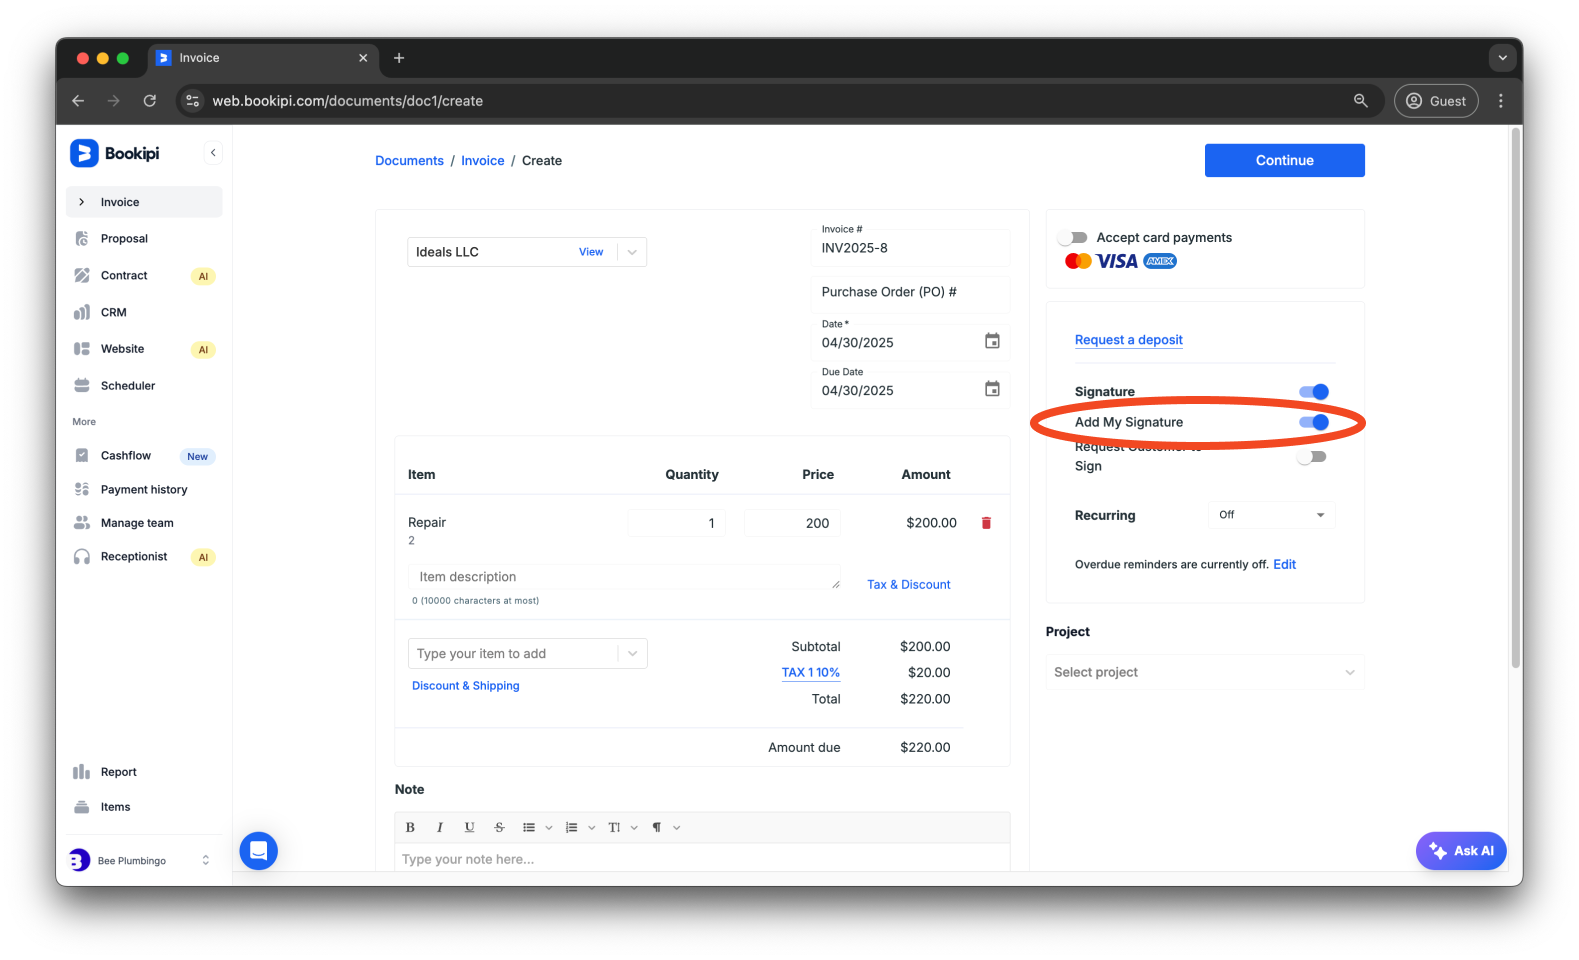Click the Price field showing 200
1579x960 pixels.
(x=792, y=523)
